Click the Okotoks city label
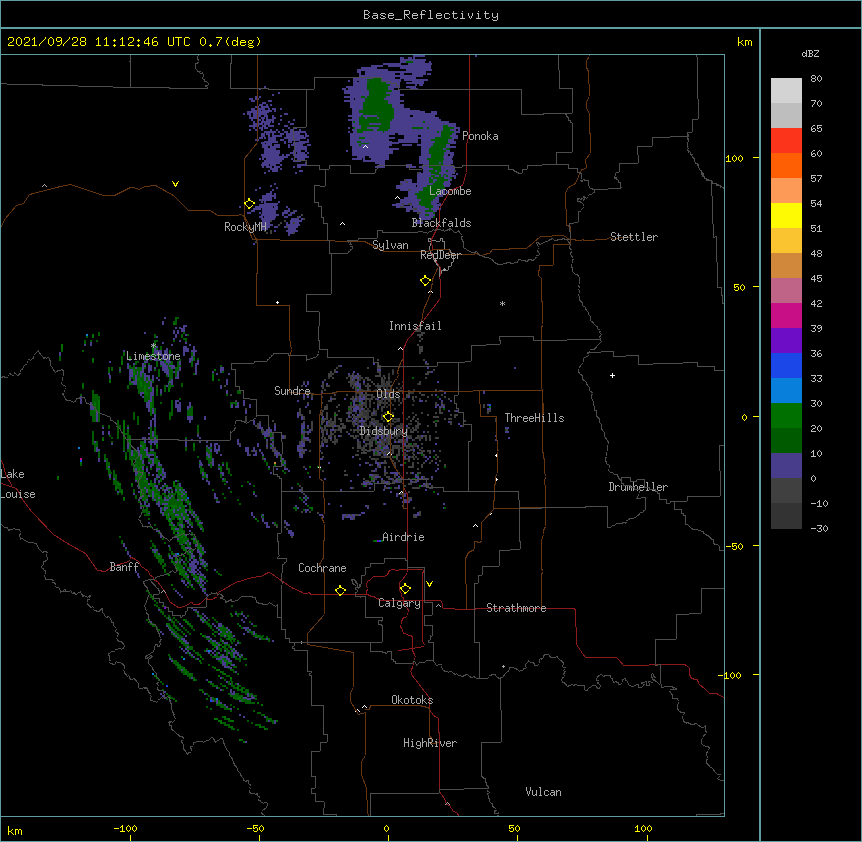 [x=412, y=700]
